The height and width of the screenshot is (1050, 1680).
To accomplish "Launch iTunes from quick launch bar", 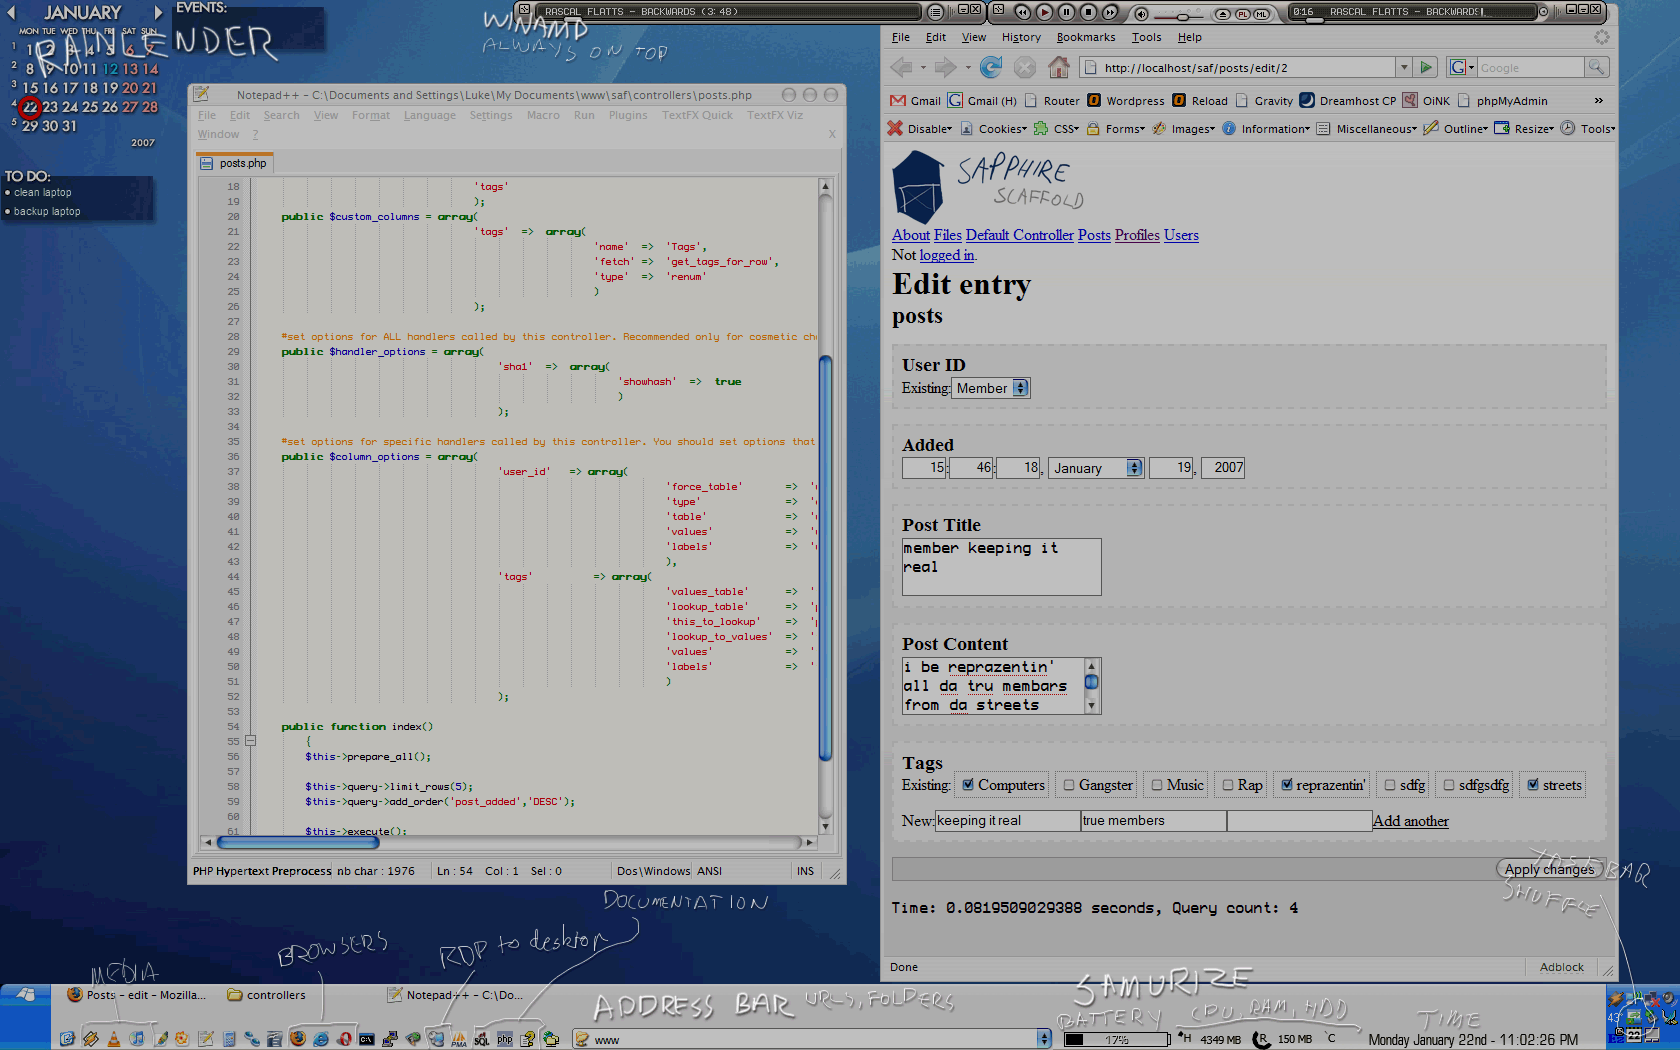I will click(137, 1039).
